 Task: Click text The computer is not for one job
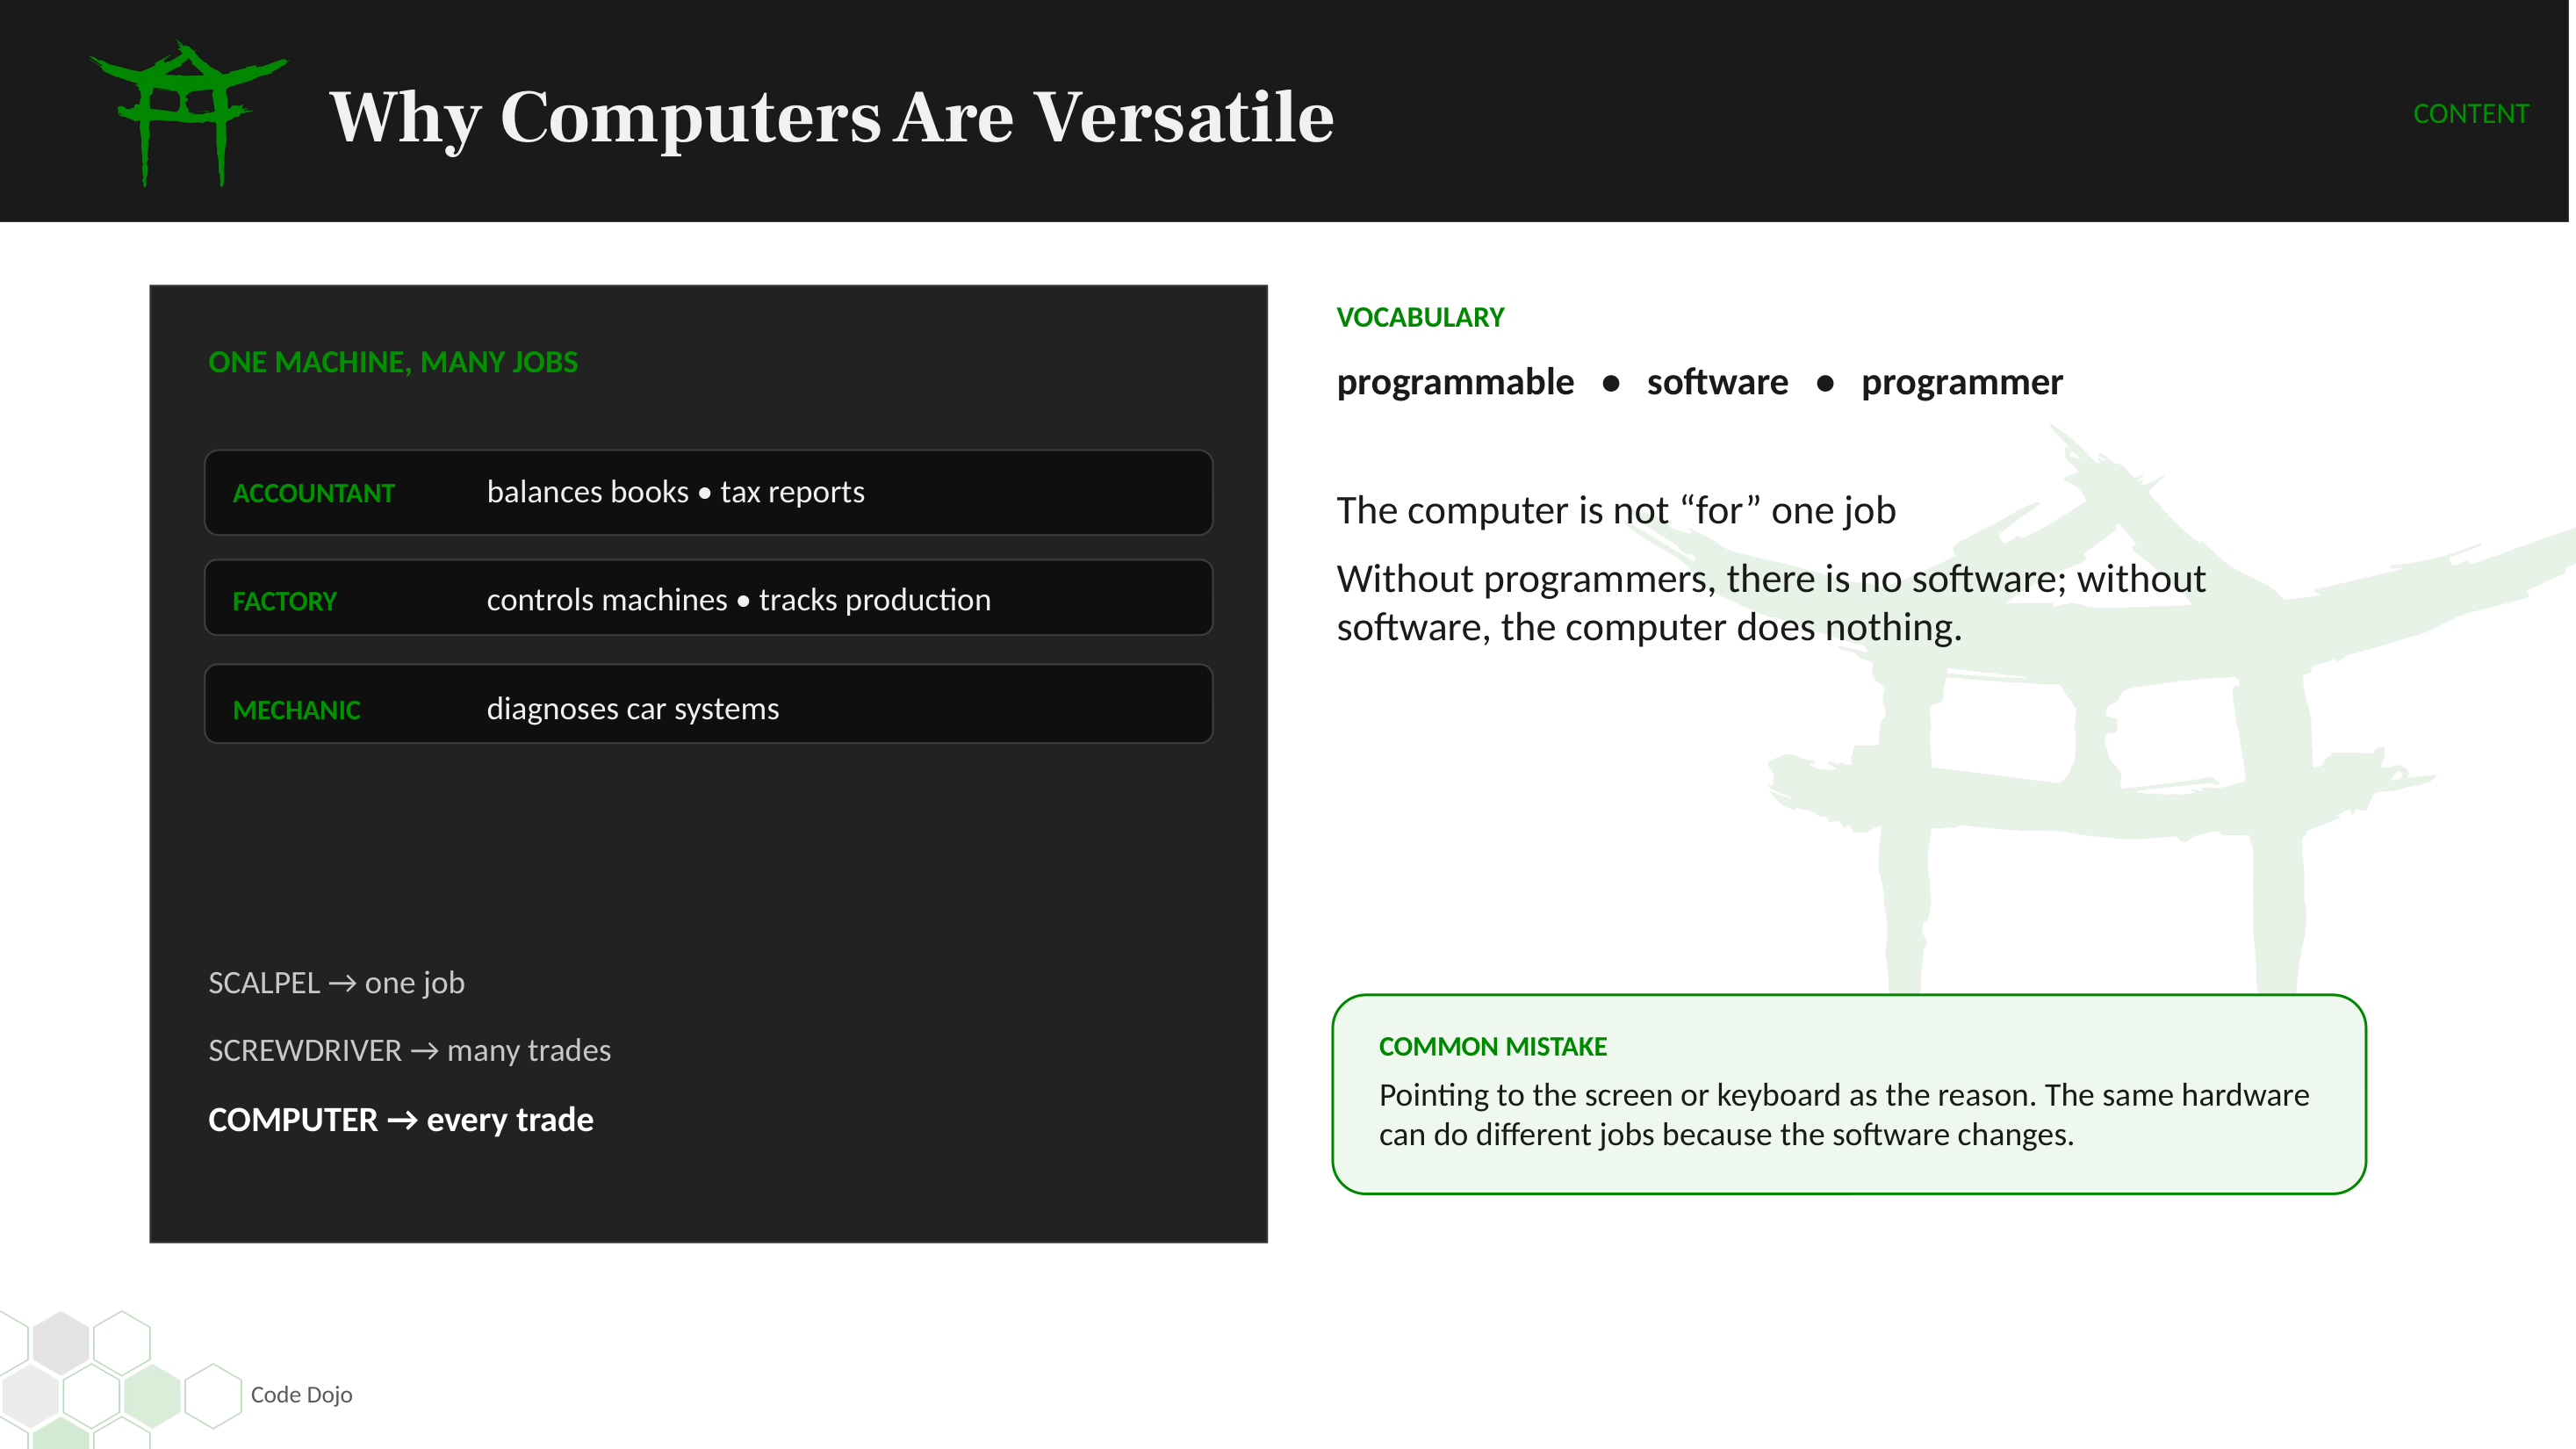[x=1616, y=511]
